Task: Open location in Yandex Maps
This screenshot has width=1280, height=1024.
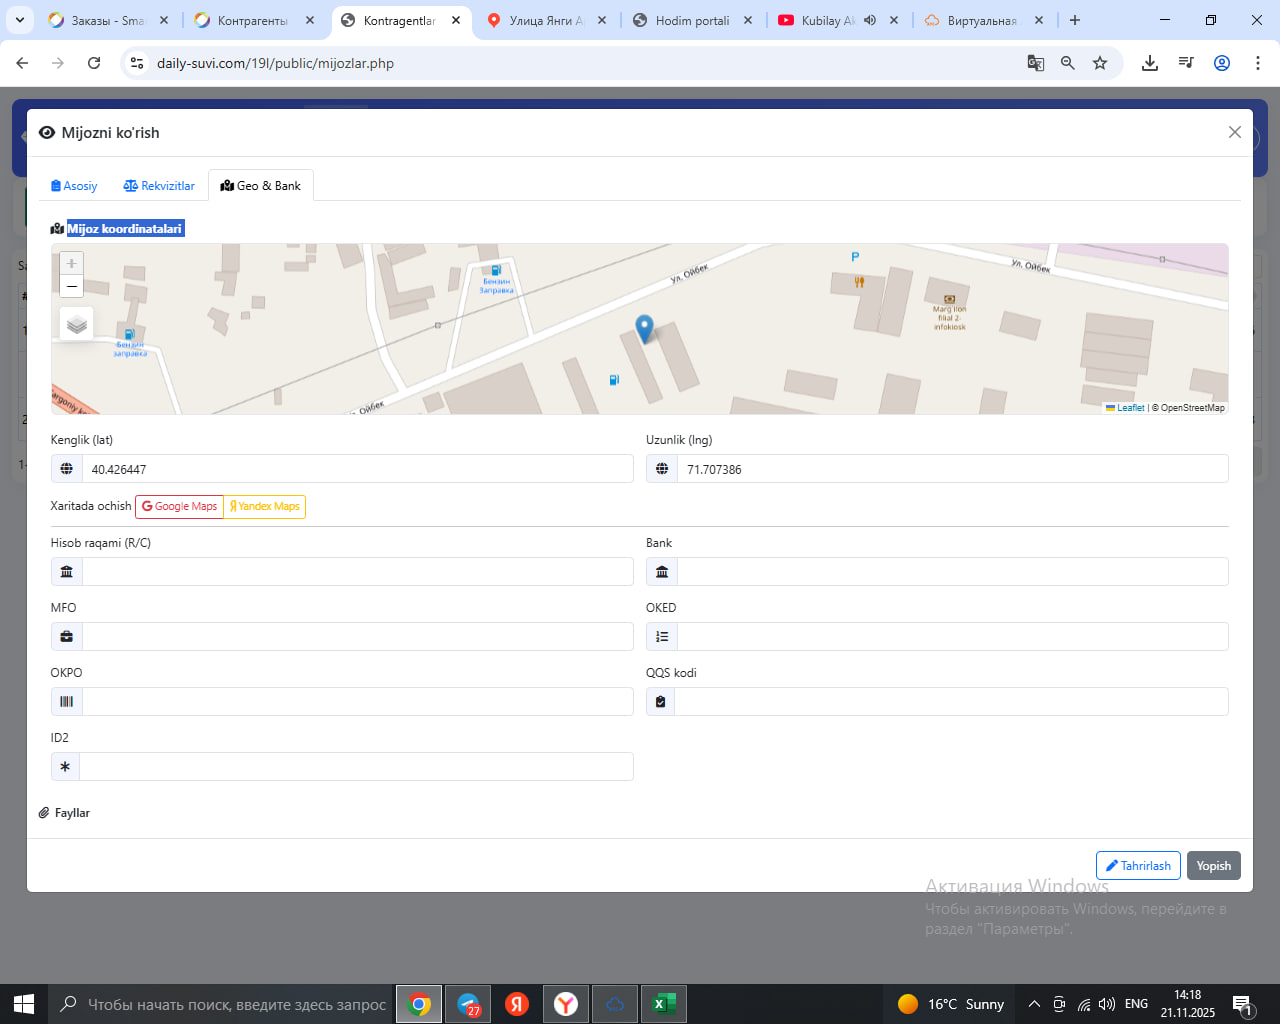Action: tap(265, 507)
